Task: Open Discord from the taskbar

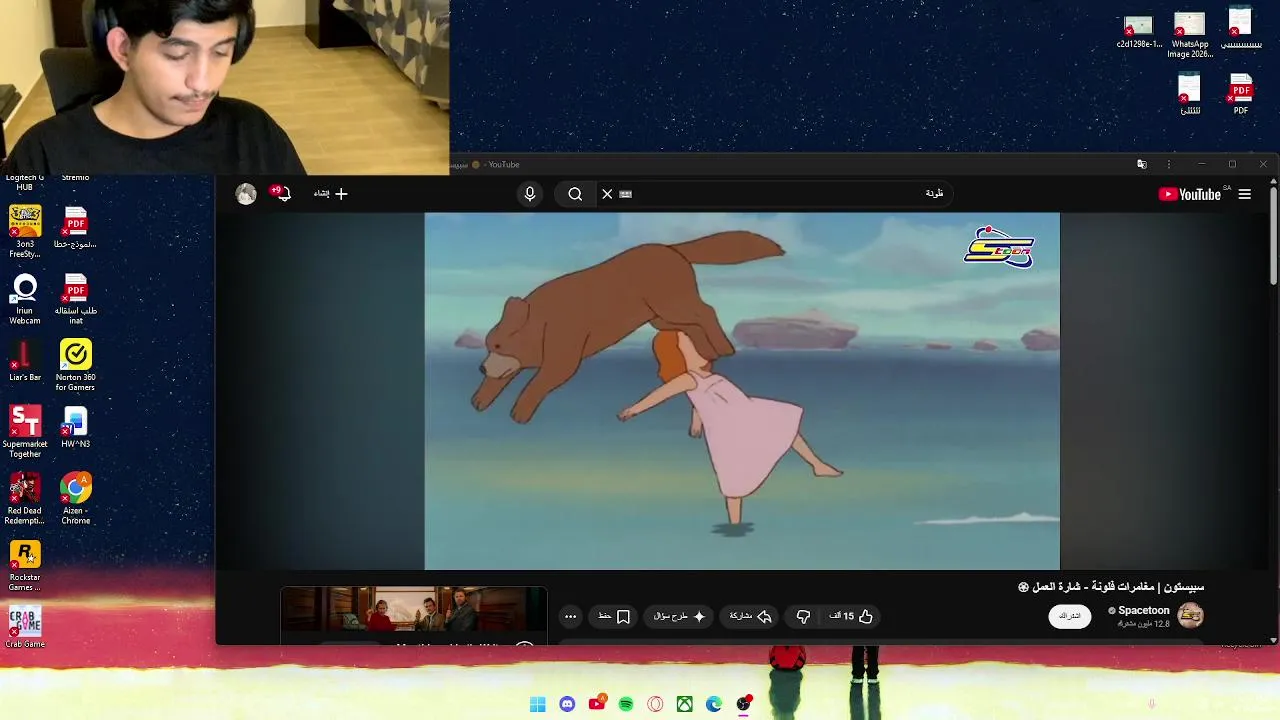Action: (567, 704)
